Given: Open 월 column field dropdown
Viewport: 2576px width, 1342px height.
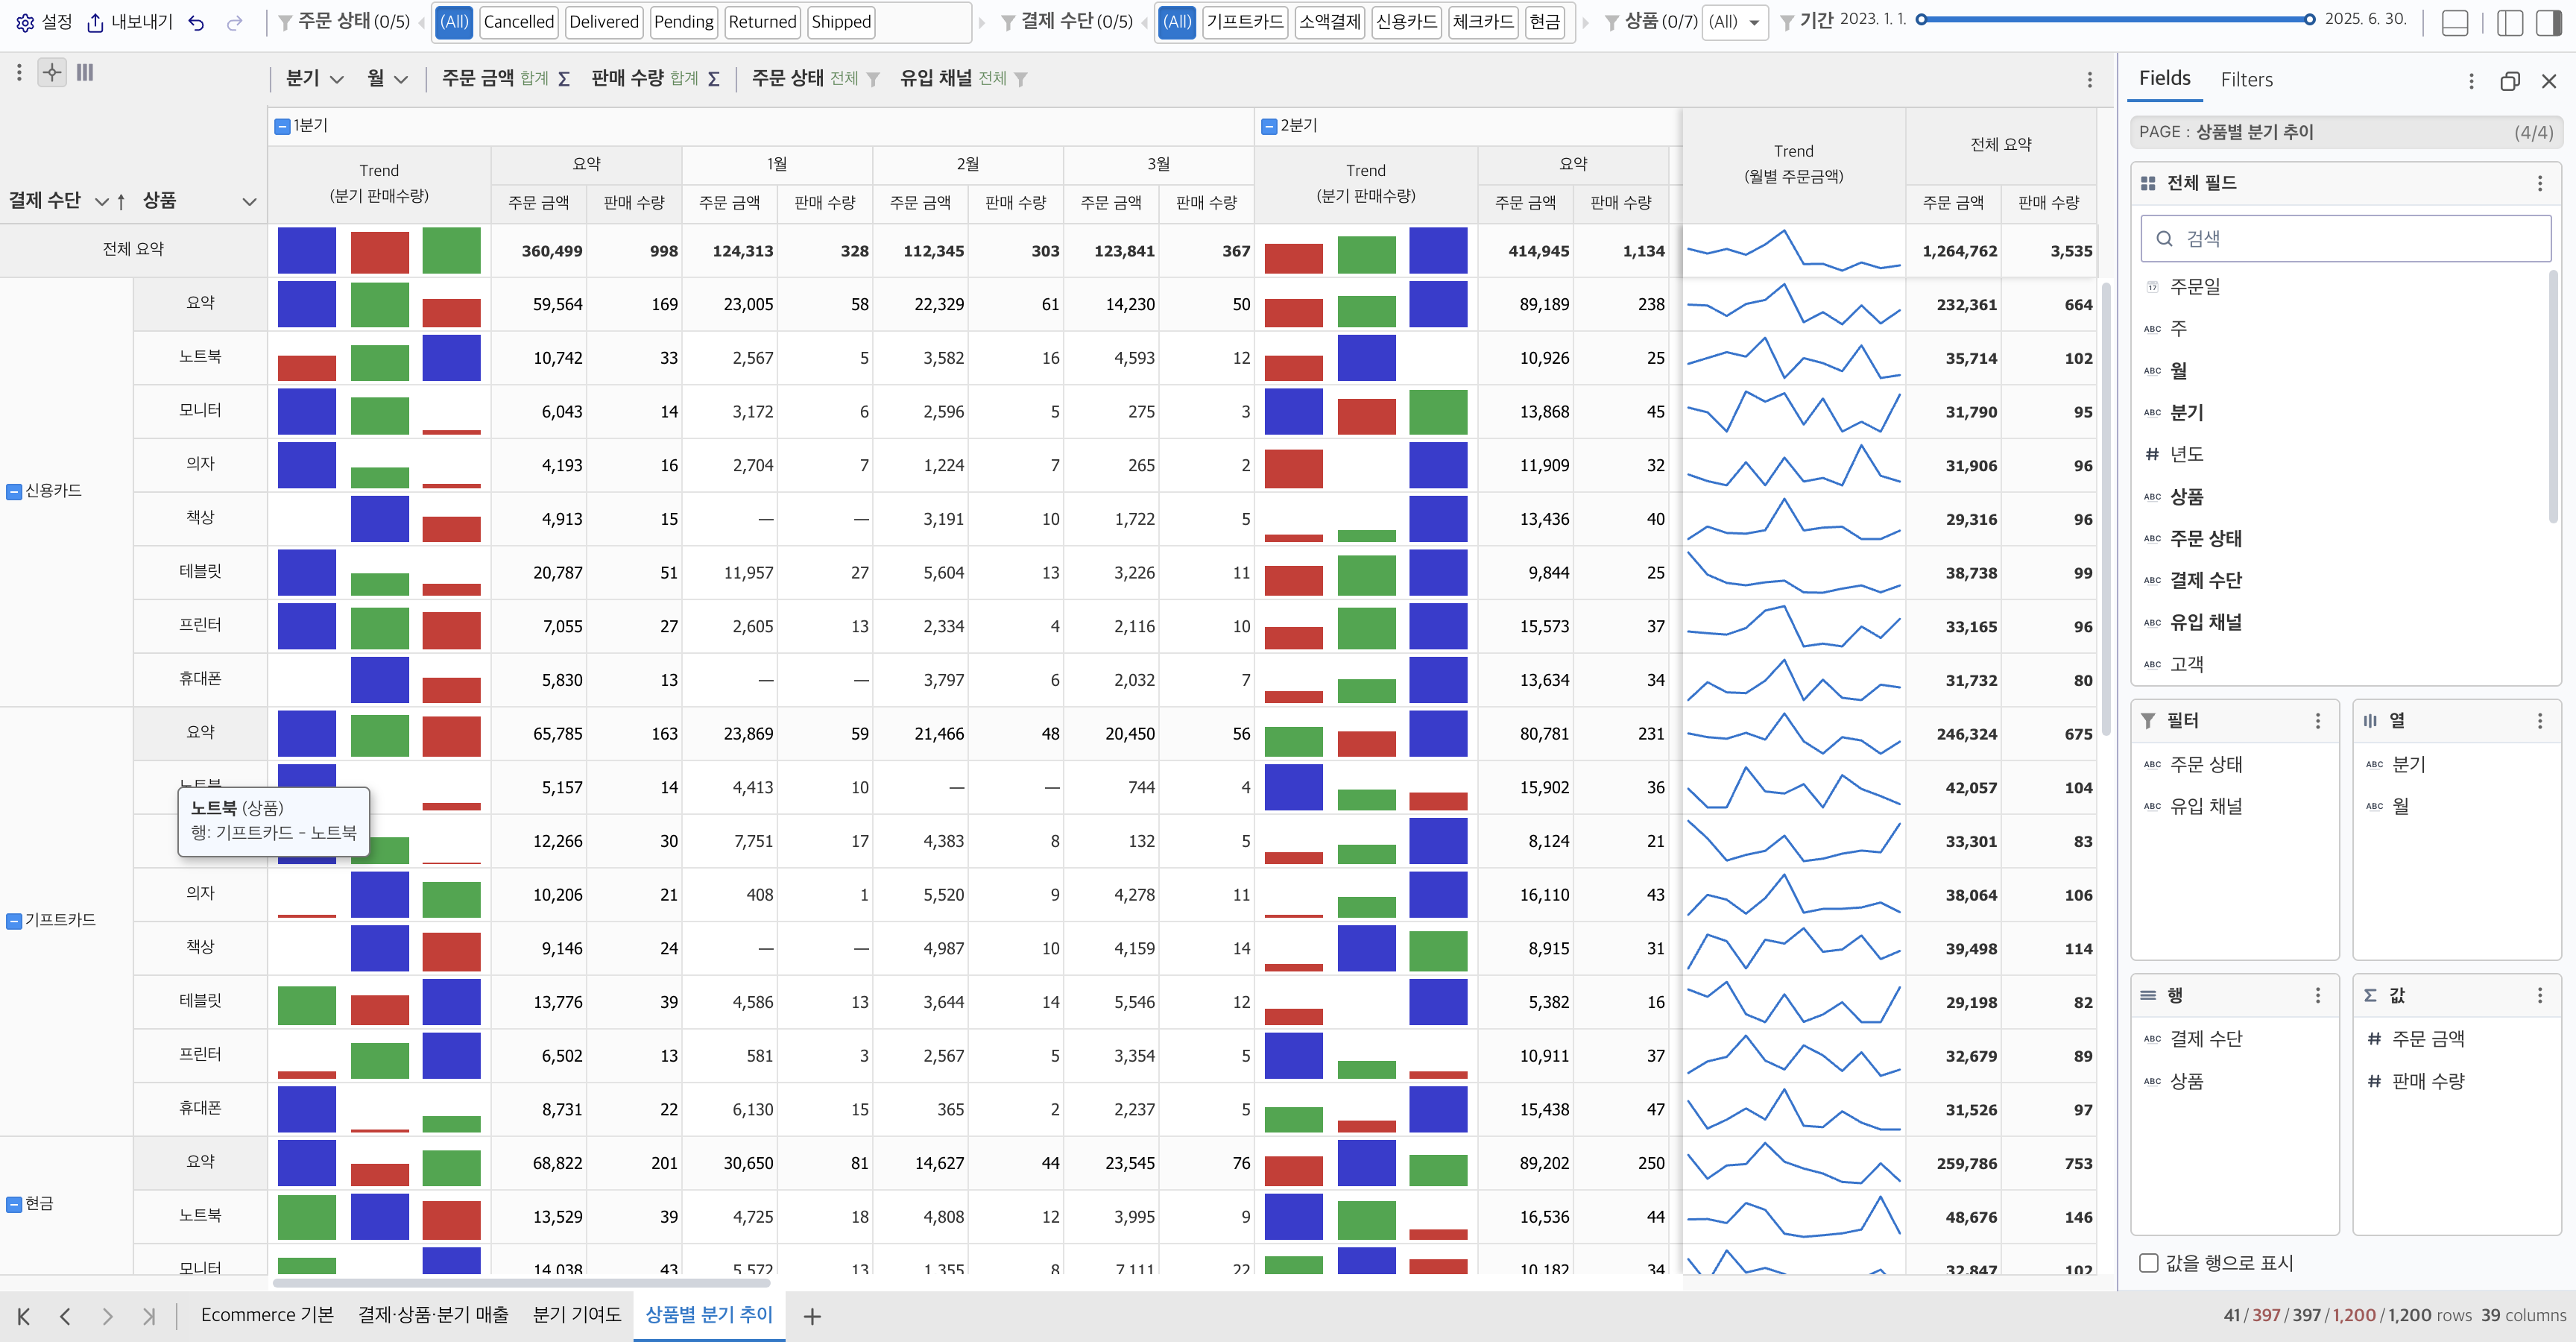Looking at the screenshot, I should point(401,79).
